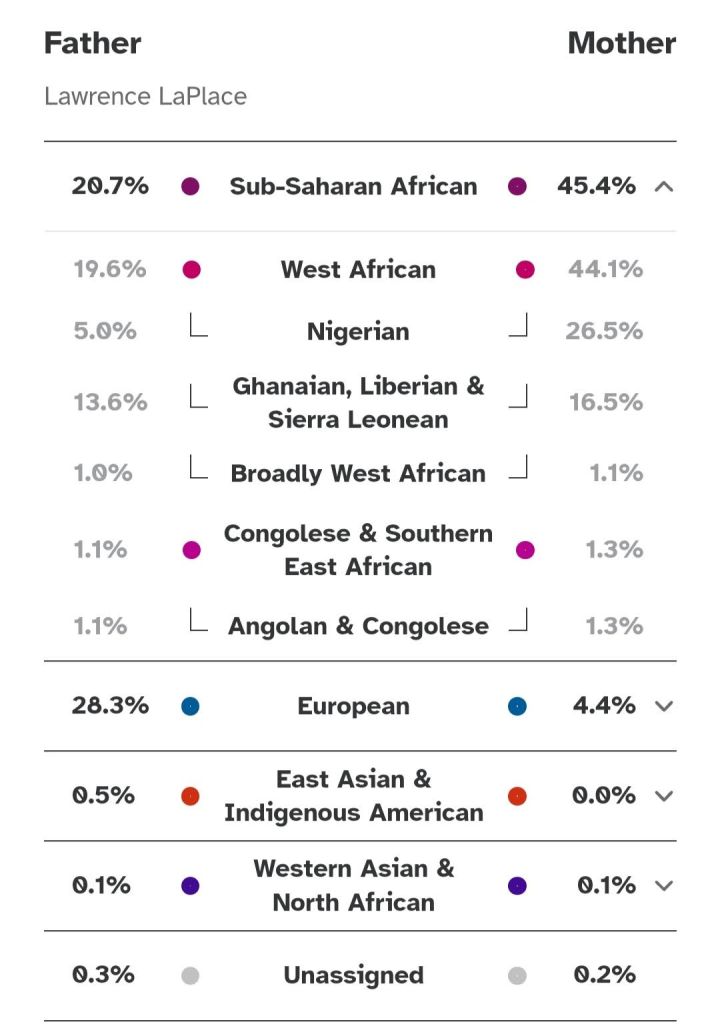Expand Western Asian & North African chevron
Image resolution: width=720 pixels, height=1024 pixels.
pos(663,886)
